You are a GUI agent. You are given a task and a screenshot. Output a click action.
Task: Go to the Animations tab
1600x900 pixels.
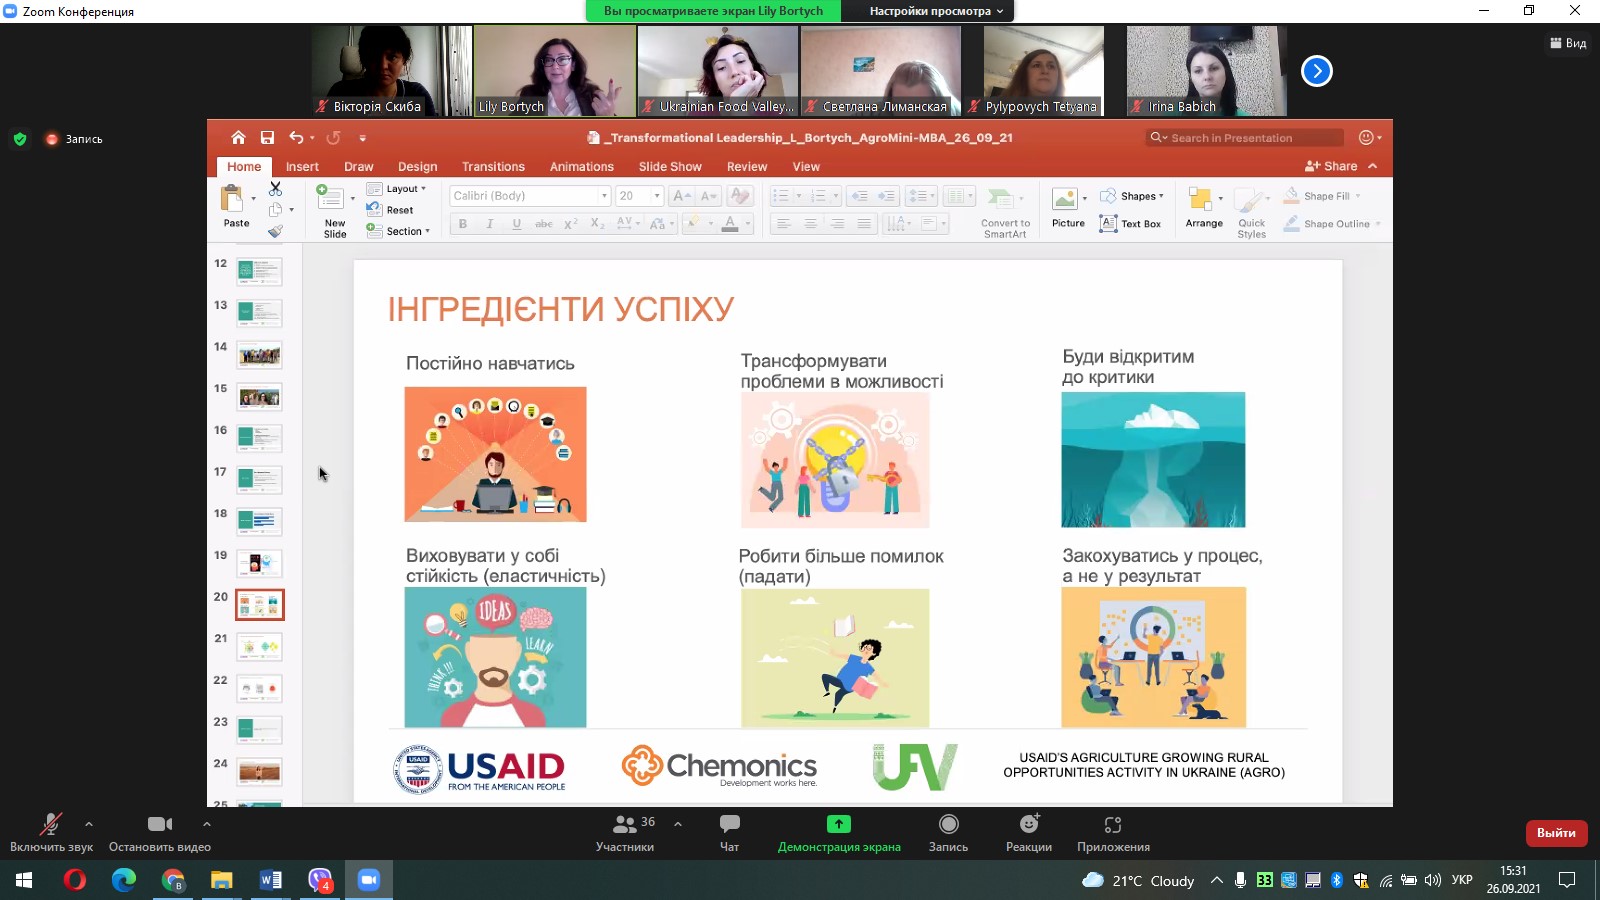pyautogui.click(x=582, y=167)
